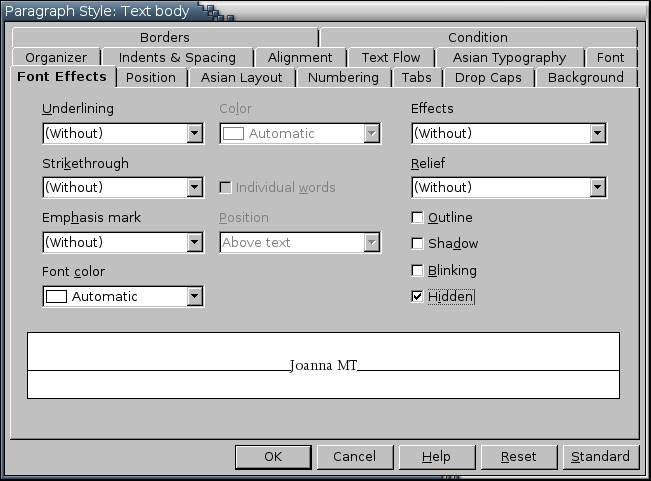Click the OK button

click(x=273, y=457)
